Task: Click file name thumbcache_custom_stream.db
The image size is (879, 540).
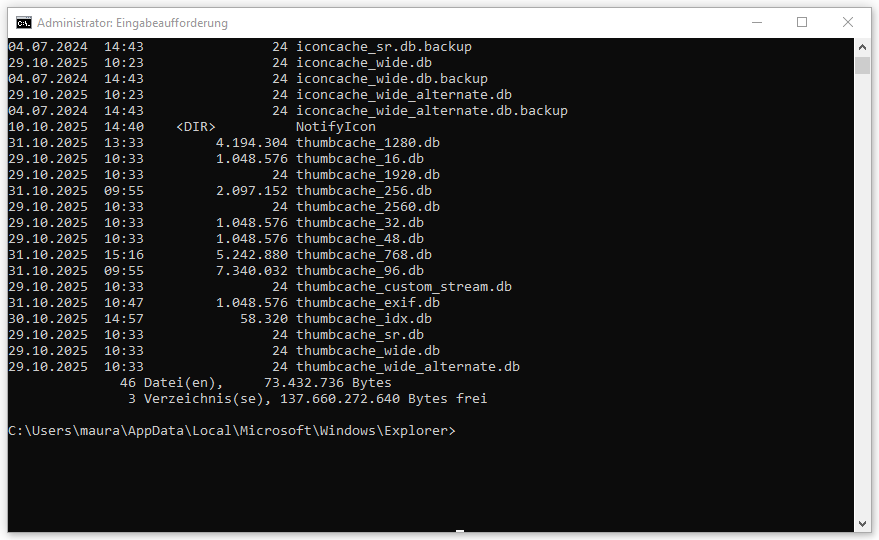Action: point(404,287)
